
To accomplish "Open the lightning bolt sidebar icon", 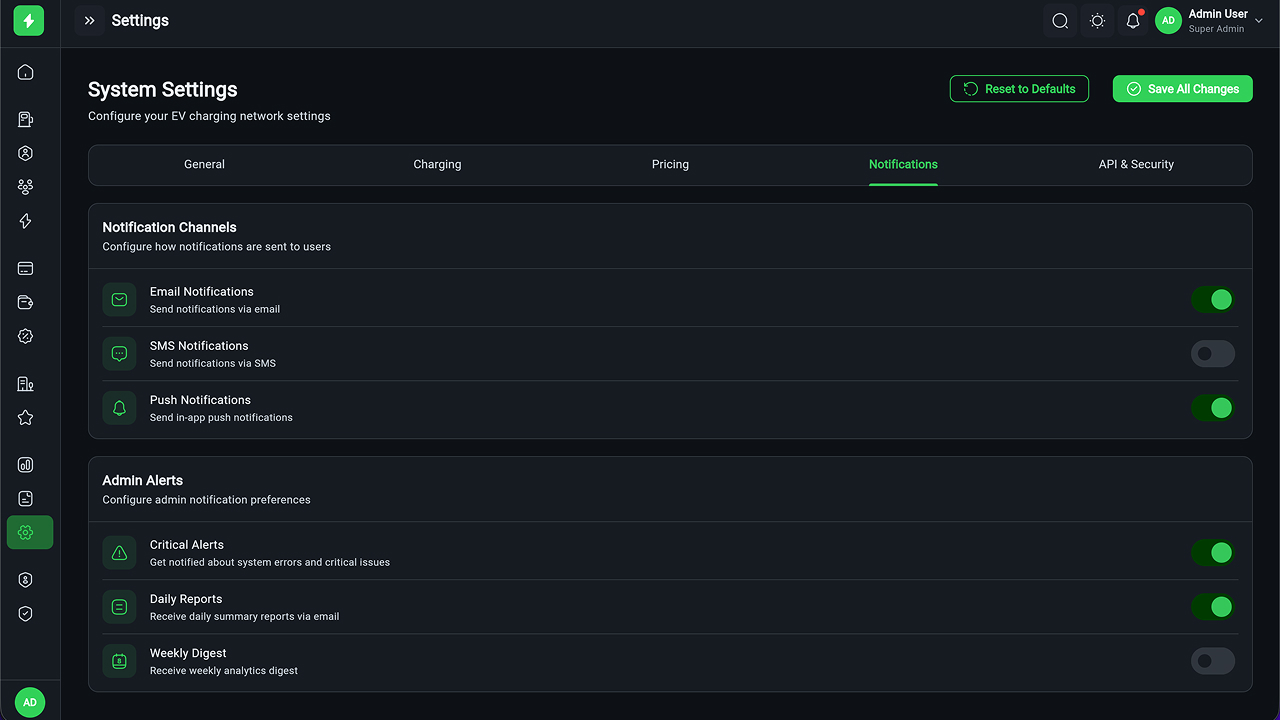I will point(26,221).
